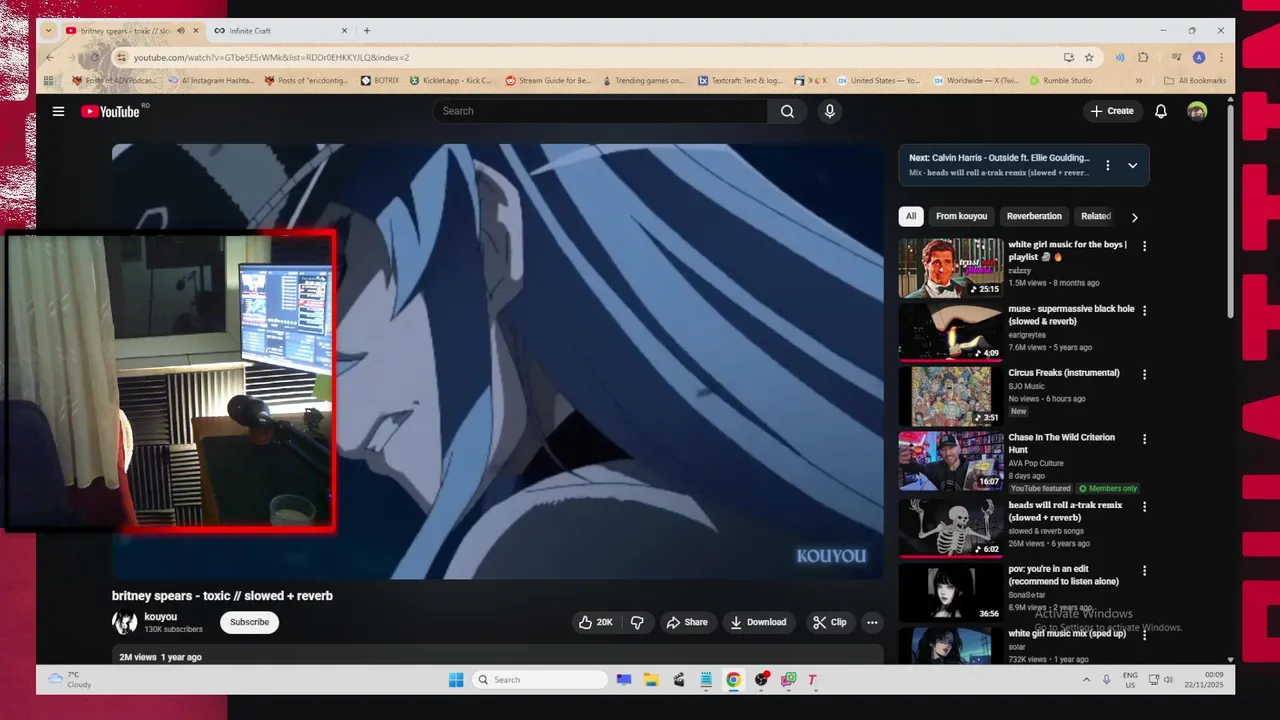Open the tab search dropdown in Chrome
Image resolution: width=1280 pixels, height=720 pixels.
(48, 31)
